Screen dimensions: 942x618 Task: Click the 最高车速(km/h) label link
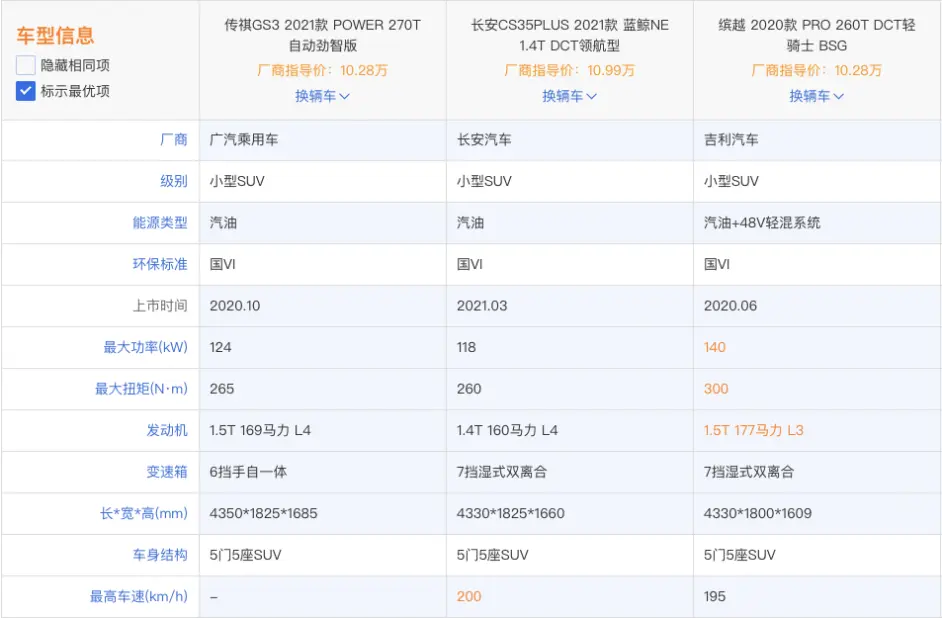tap(139, 596)
